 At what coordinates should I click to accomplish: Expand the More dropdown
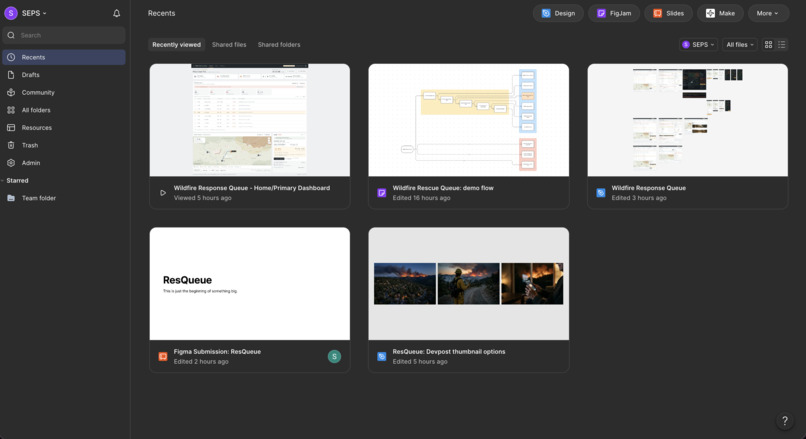768,13
